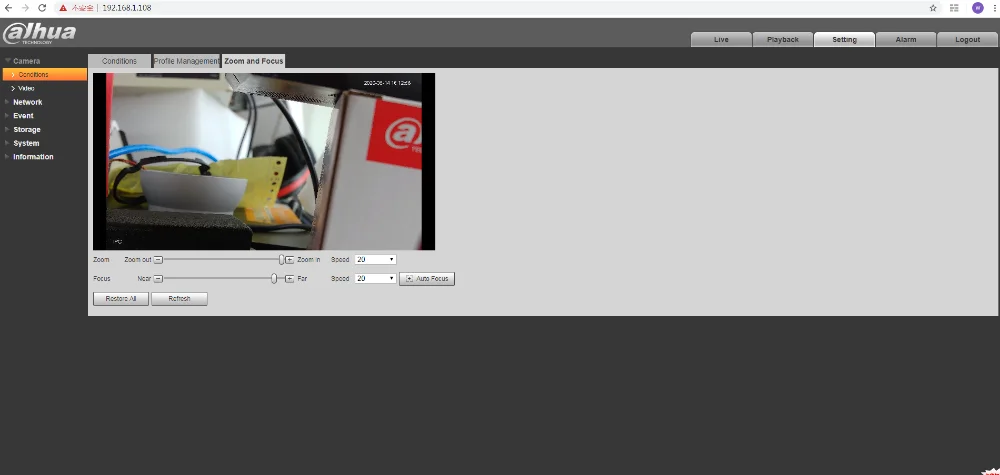Open the browser profile avatar
This screenshot has width=1000, height=475.
coord(978,8)
